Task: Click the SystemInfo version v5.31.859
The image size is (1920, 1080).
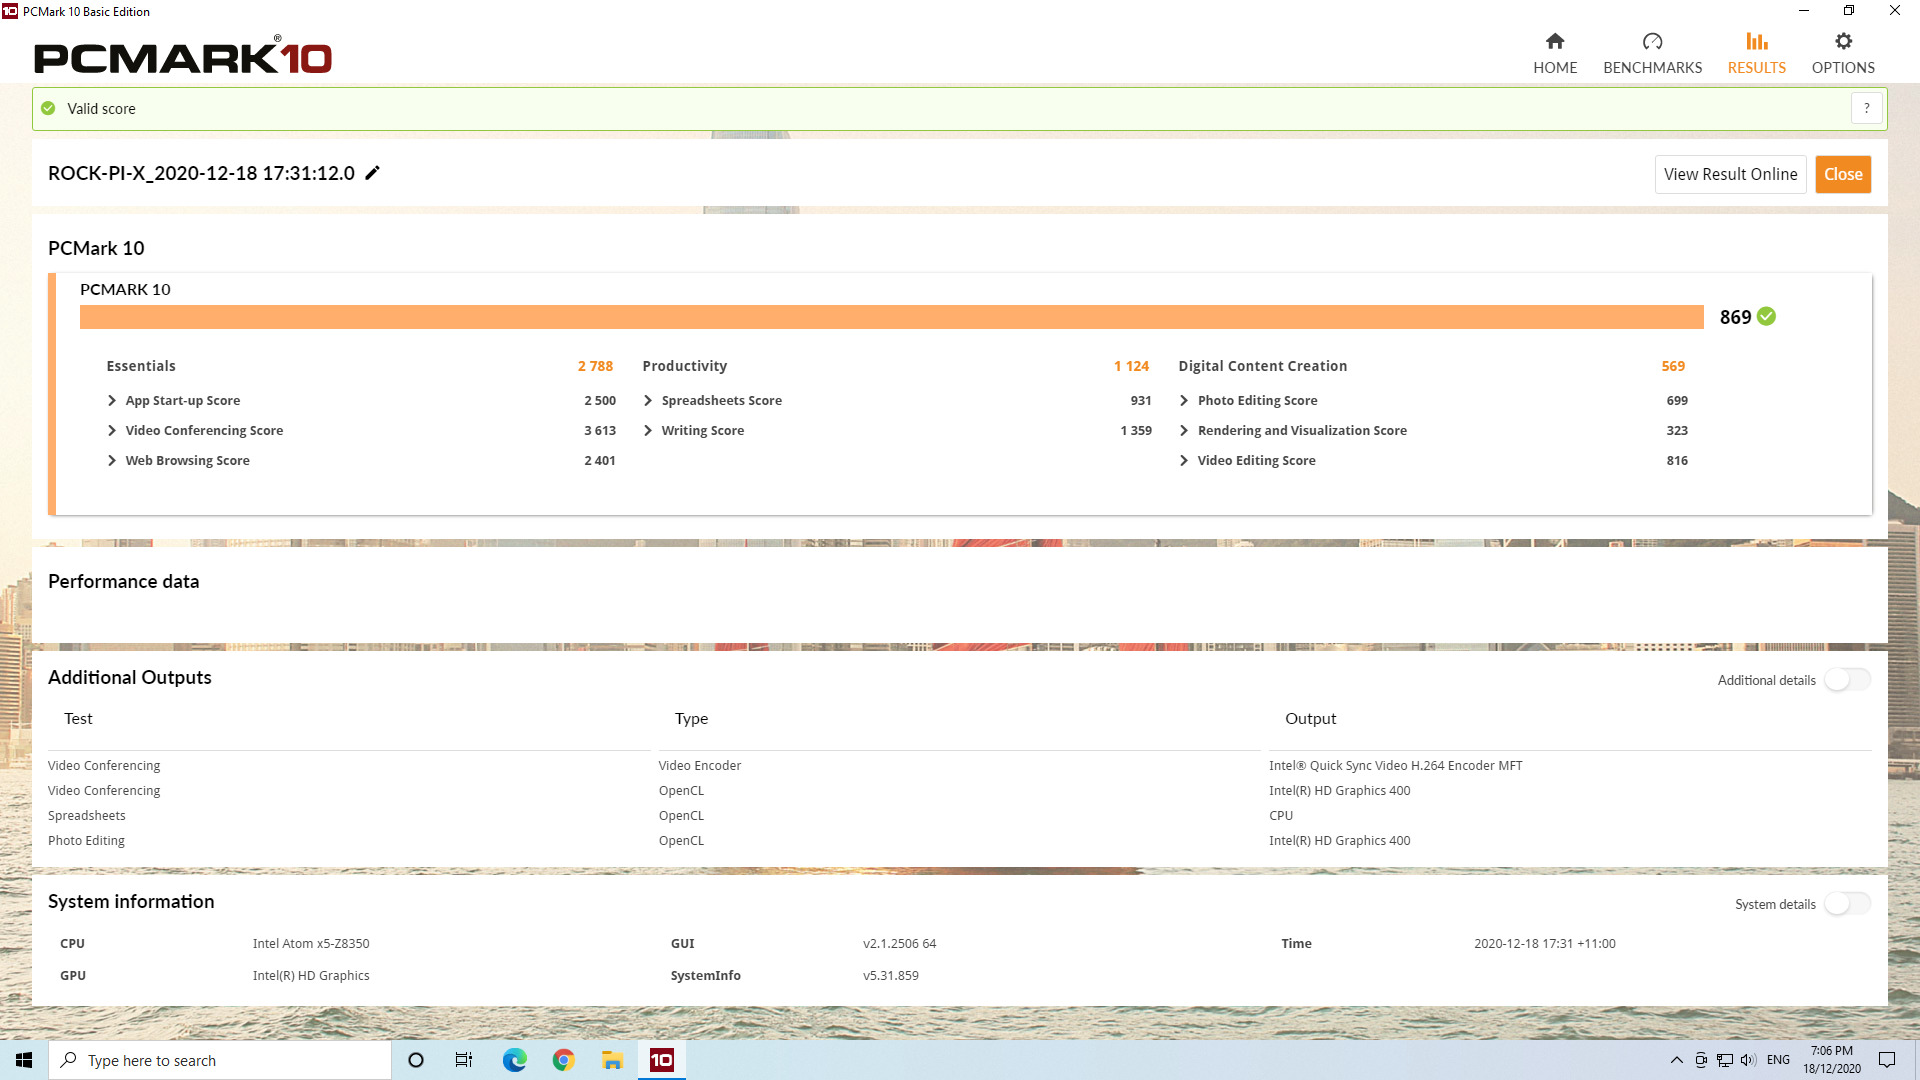Action: [890, 976]
